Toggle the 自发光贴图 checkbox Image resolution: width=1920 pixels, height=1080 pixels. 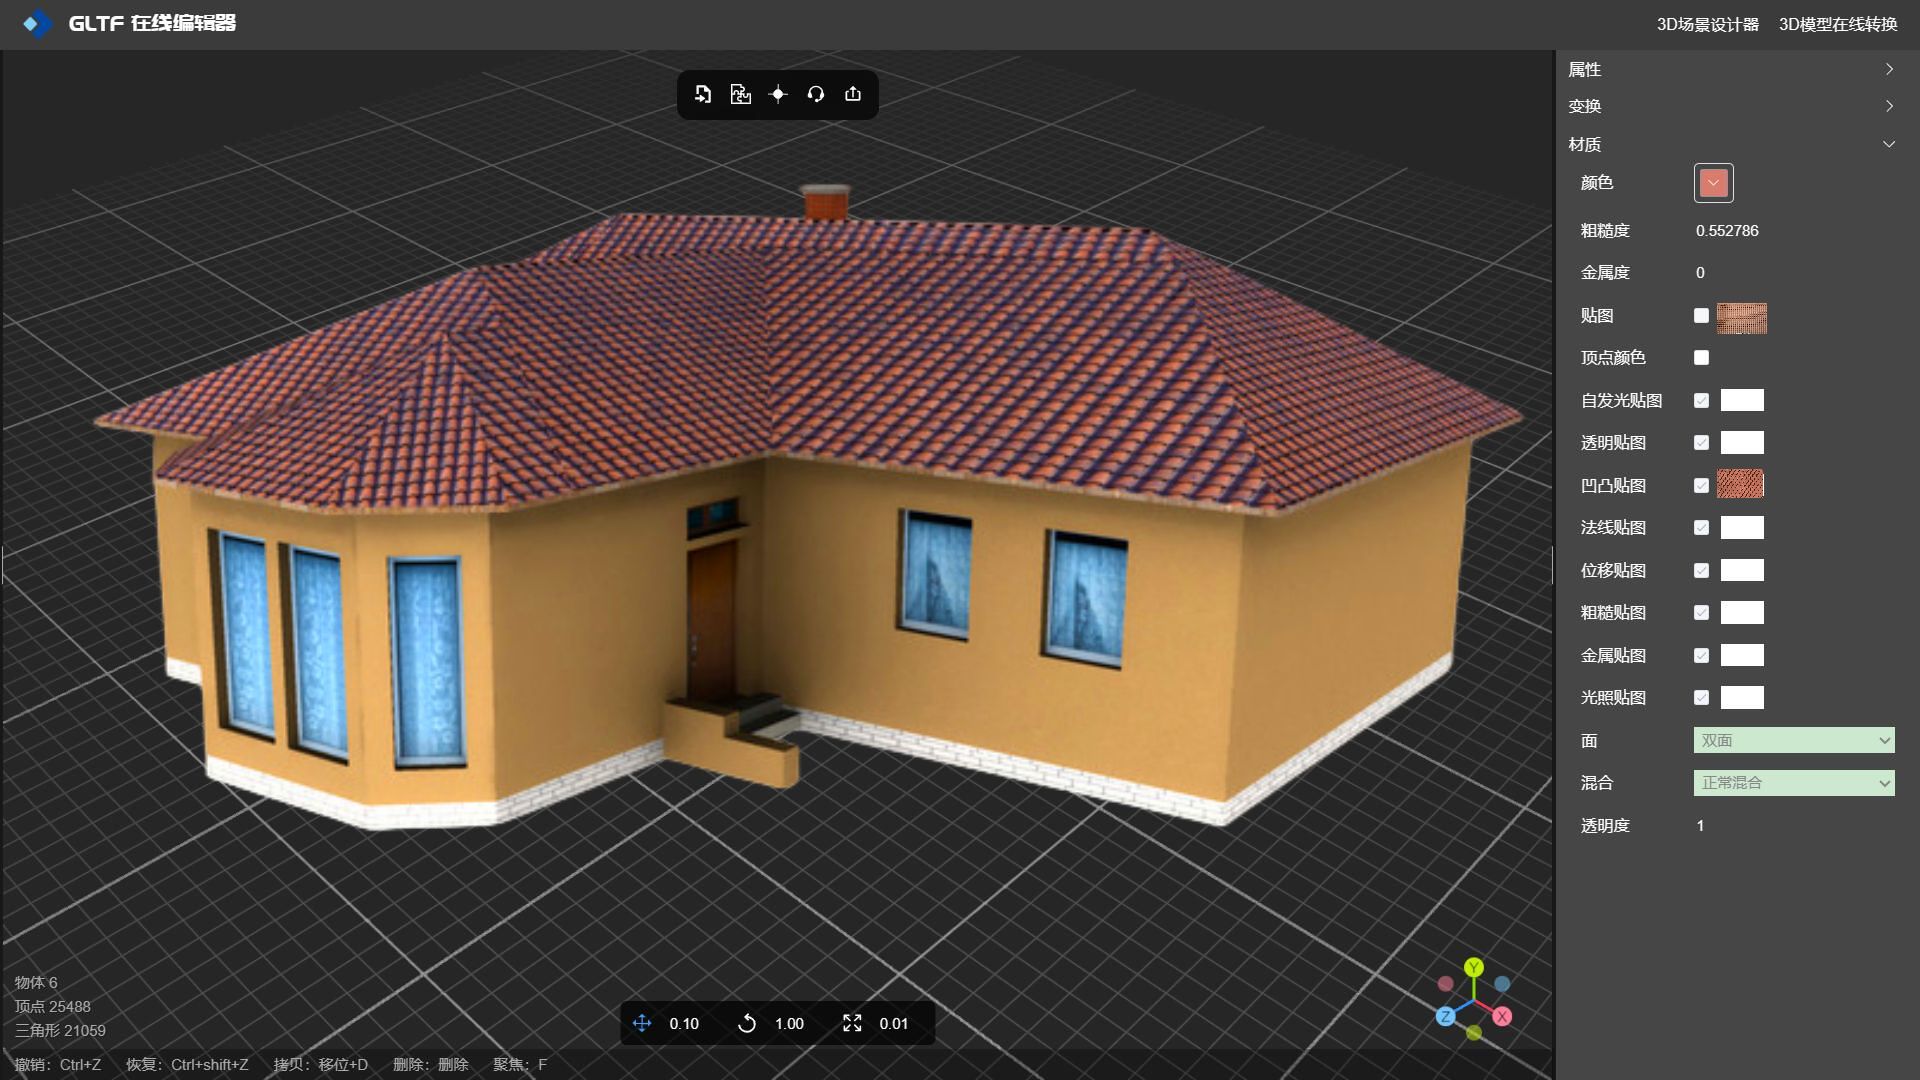tap(1702, 401)
